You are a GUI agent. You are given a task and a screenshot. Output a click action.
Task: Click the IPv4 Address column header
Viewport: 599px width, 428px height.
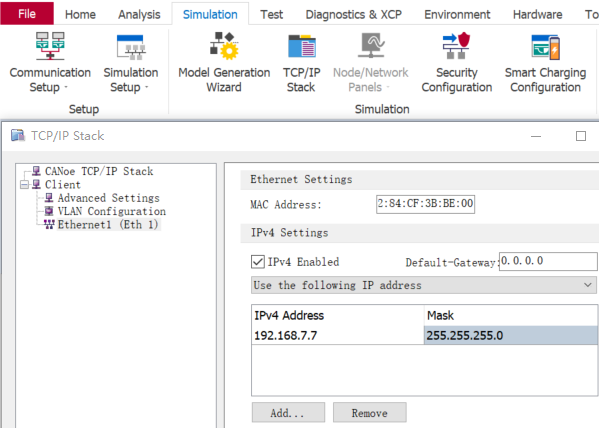pyautogui.click(x=338, y=315)
